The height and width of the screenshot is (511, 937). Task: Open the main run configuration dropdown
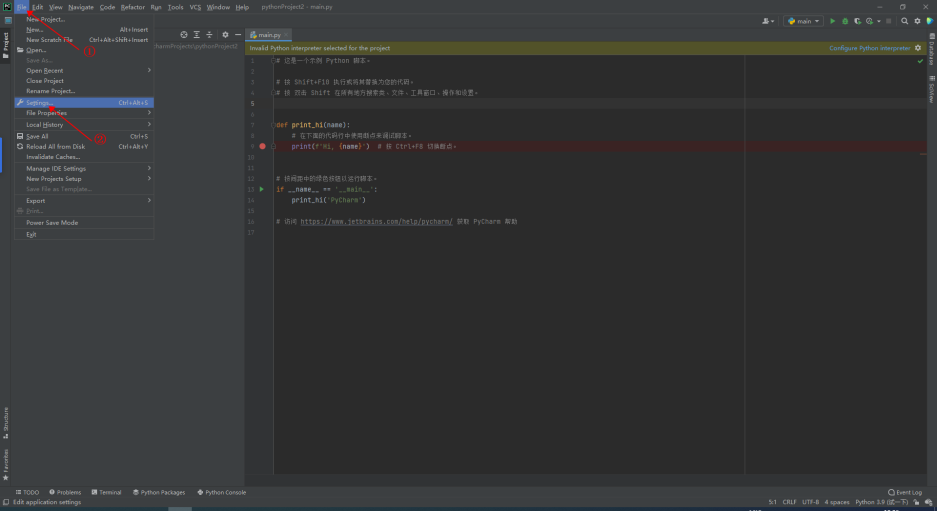pos(804,21)
